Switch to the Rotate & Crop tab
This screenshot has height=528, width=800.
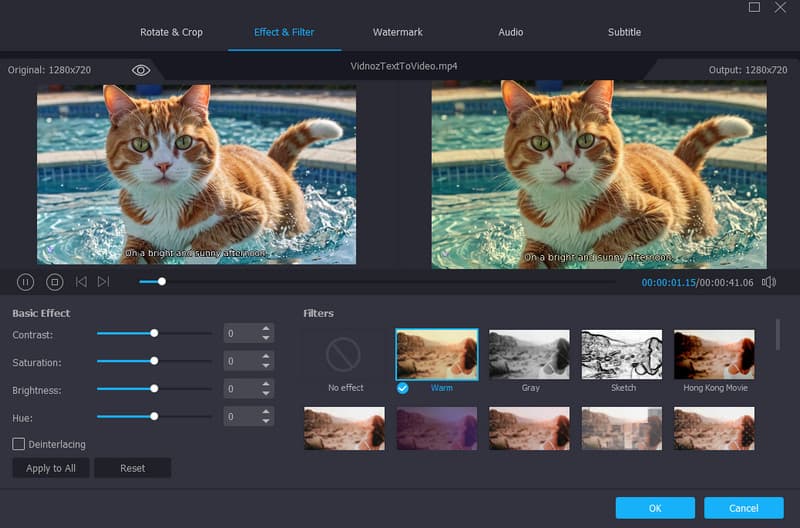coord(171,32)
